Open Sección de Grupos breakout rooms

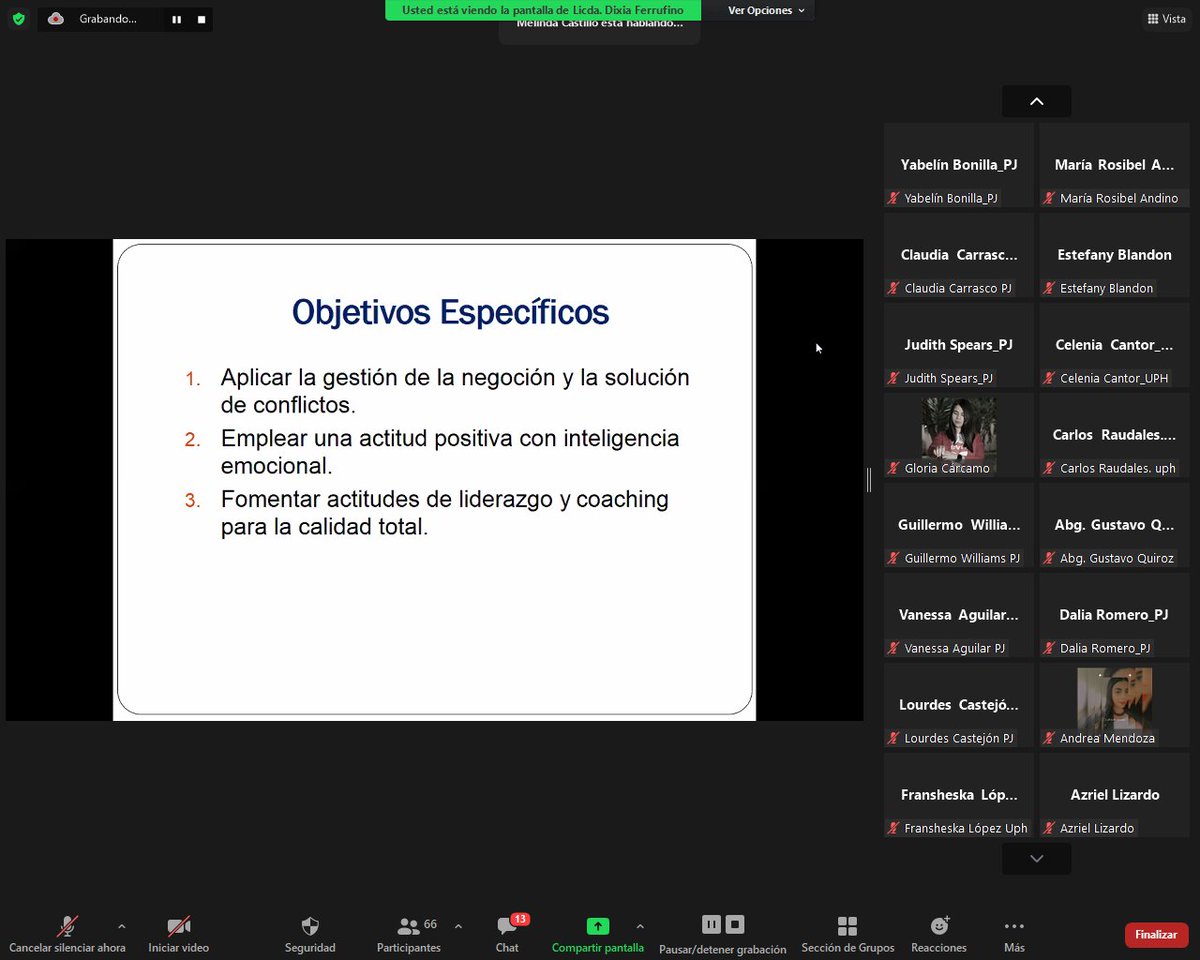pyautogui.click(x=847, y=934)
